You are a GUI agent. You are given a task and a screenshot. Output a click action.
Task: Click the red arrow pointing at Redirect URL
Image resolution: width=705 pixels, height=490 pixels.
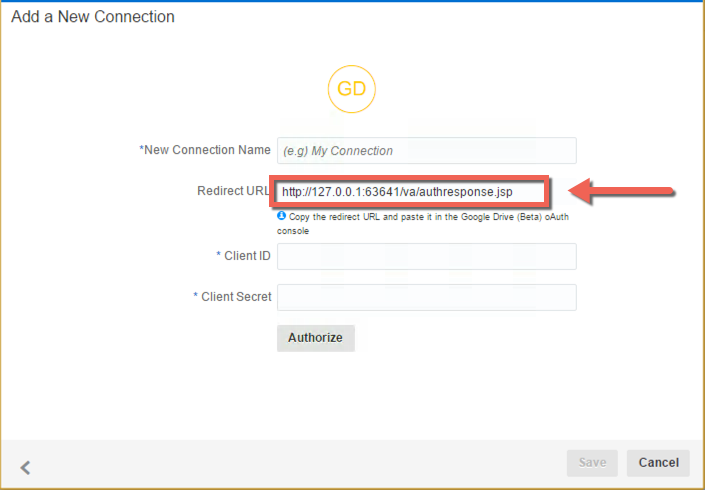(622, 191)
